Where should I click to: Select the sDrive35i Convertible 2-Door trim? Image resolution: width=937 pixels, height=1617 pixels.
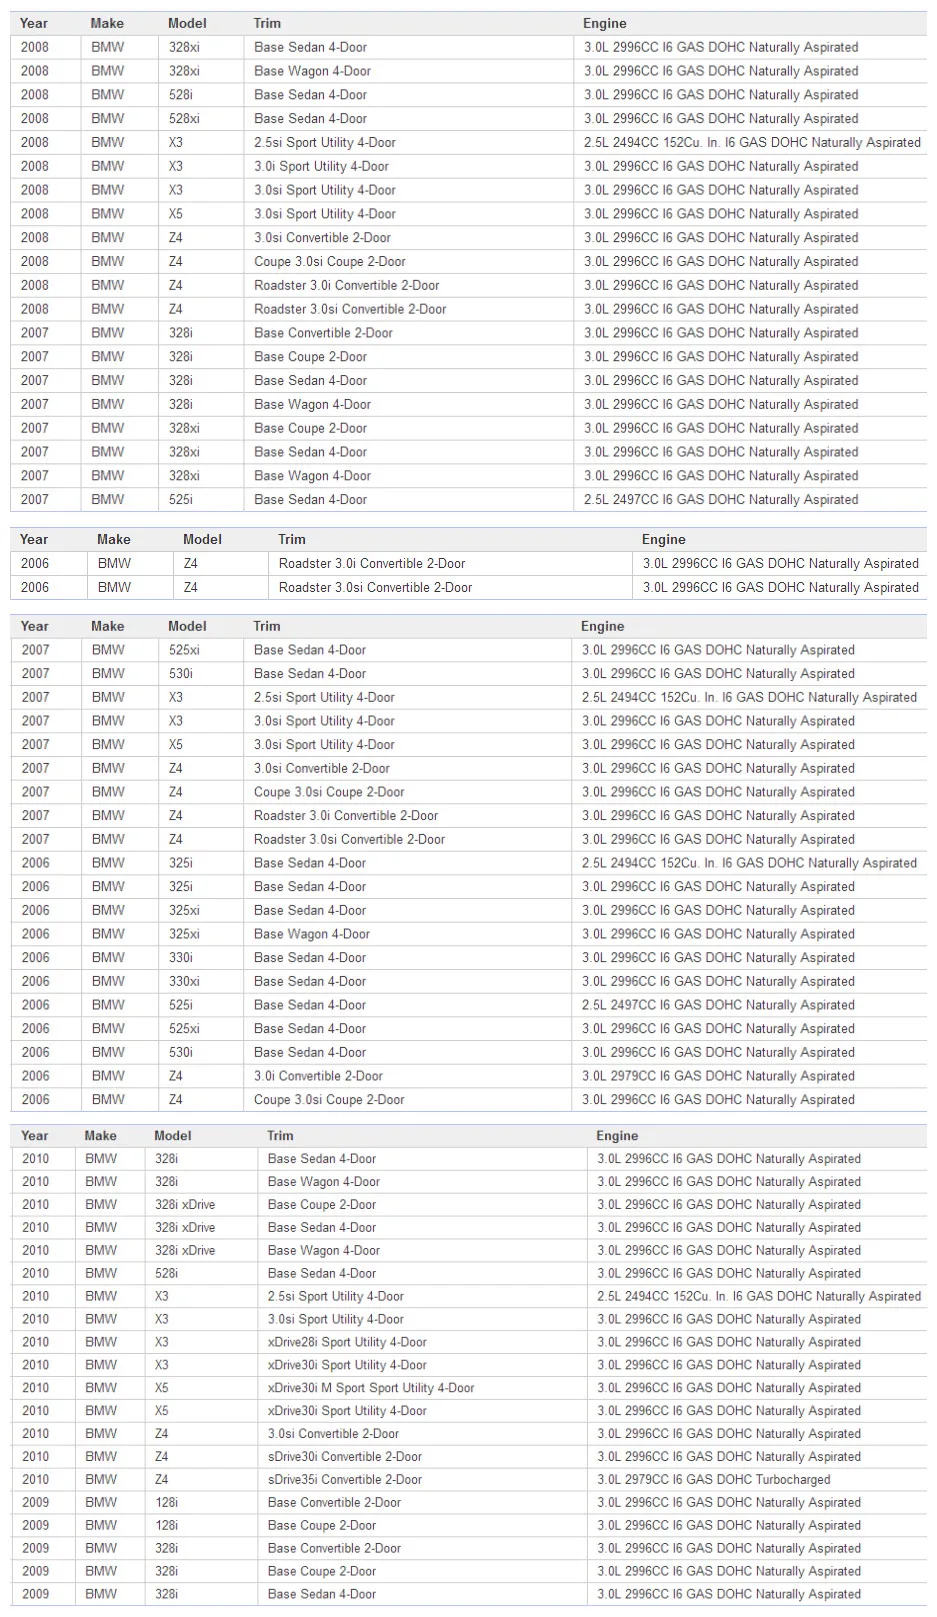click(345, 1480)
